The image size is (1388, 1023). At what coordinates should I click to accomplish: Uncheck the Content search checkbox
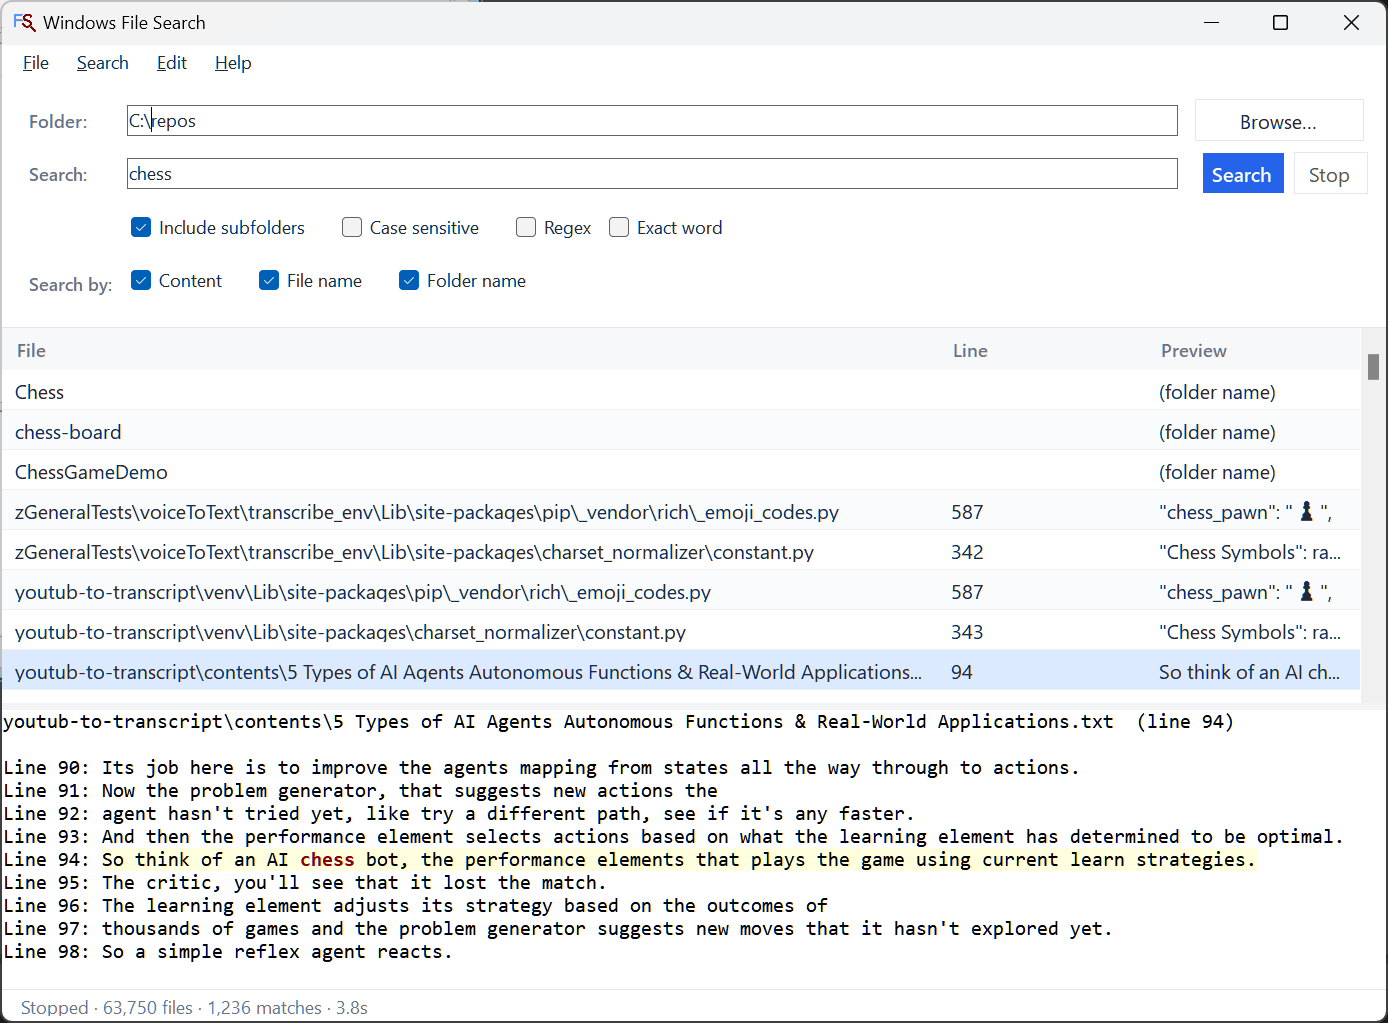141,281
